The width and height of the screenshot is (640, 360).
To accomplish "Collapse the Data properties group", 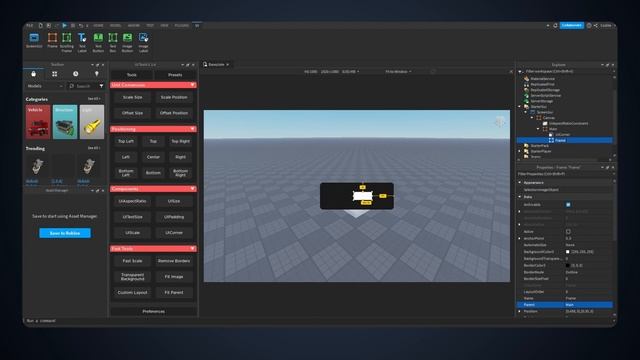I will (x=520, y=197).
